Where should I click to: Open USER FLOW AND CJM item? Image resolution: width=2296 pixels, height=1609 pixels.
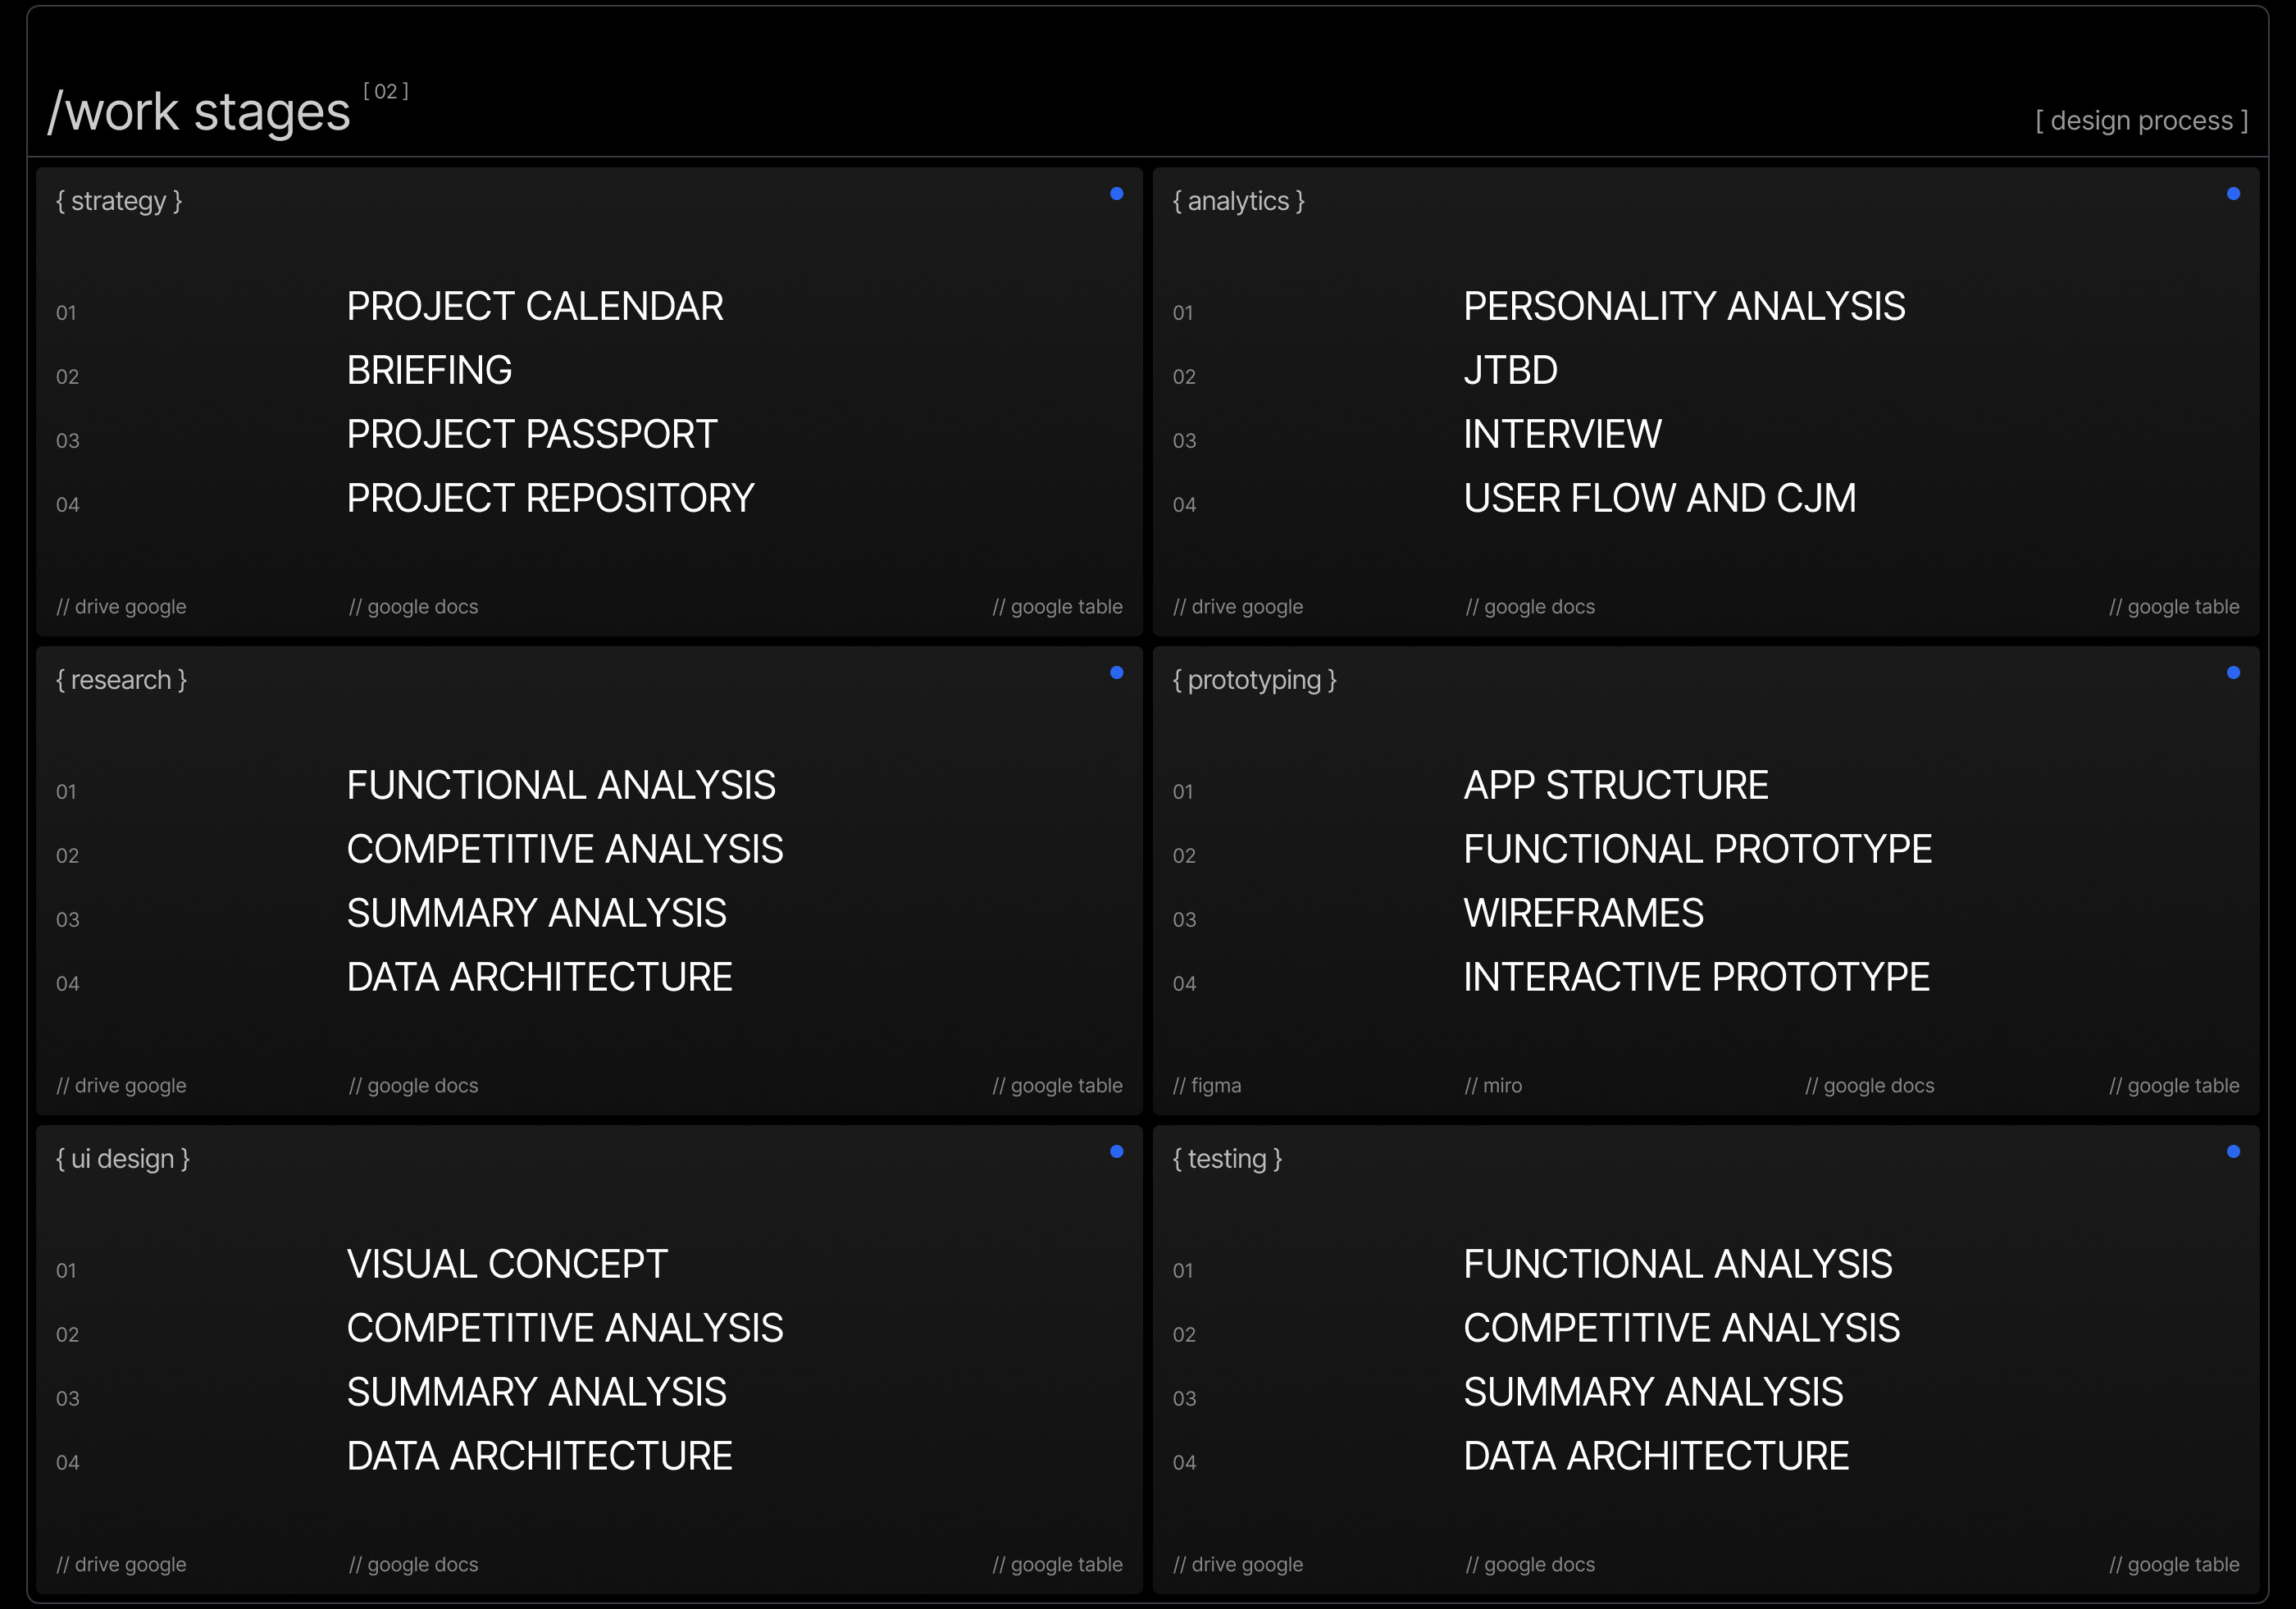tap(1659, 499)
